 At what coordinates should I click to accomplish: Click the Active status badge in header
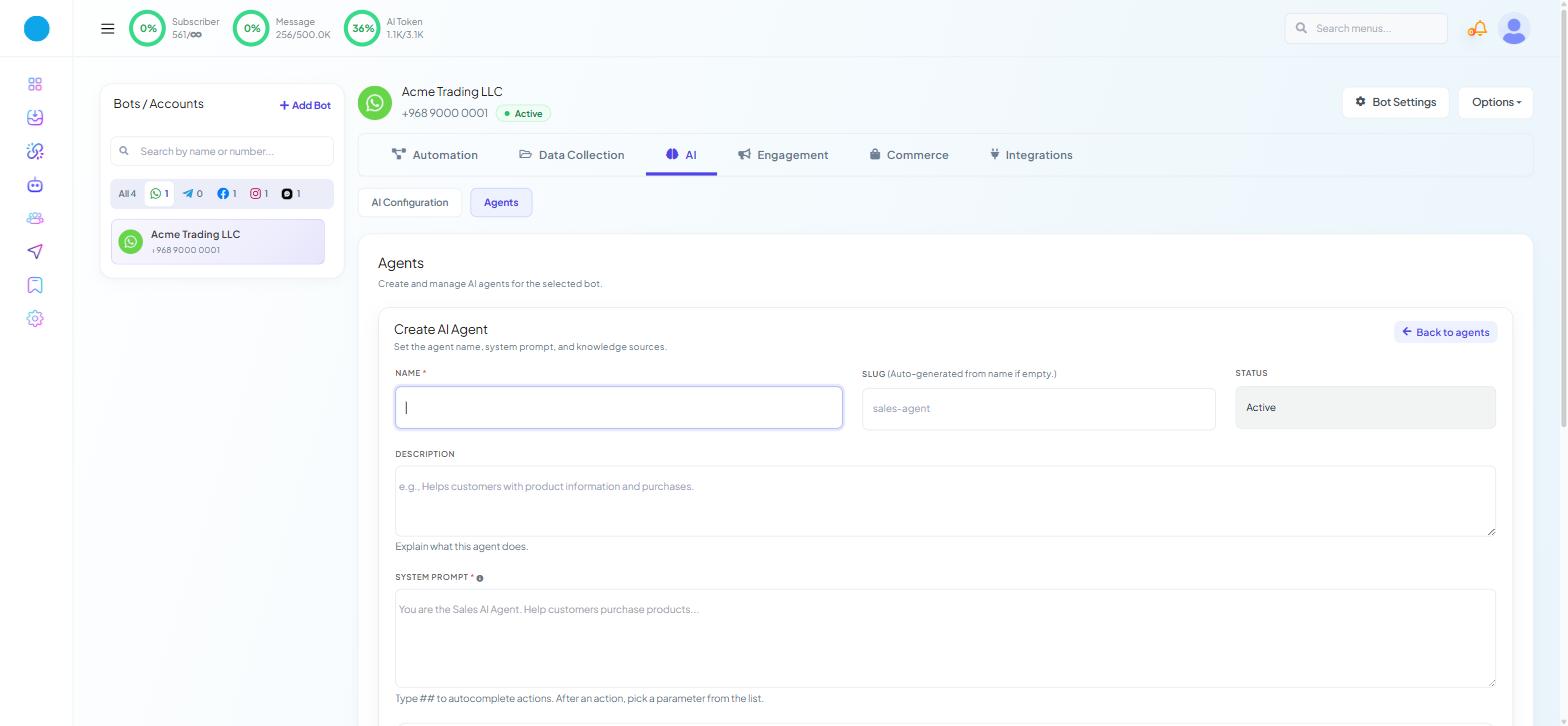pyautogui.click(x=523, y=114)
